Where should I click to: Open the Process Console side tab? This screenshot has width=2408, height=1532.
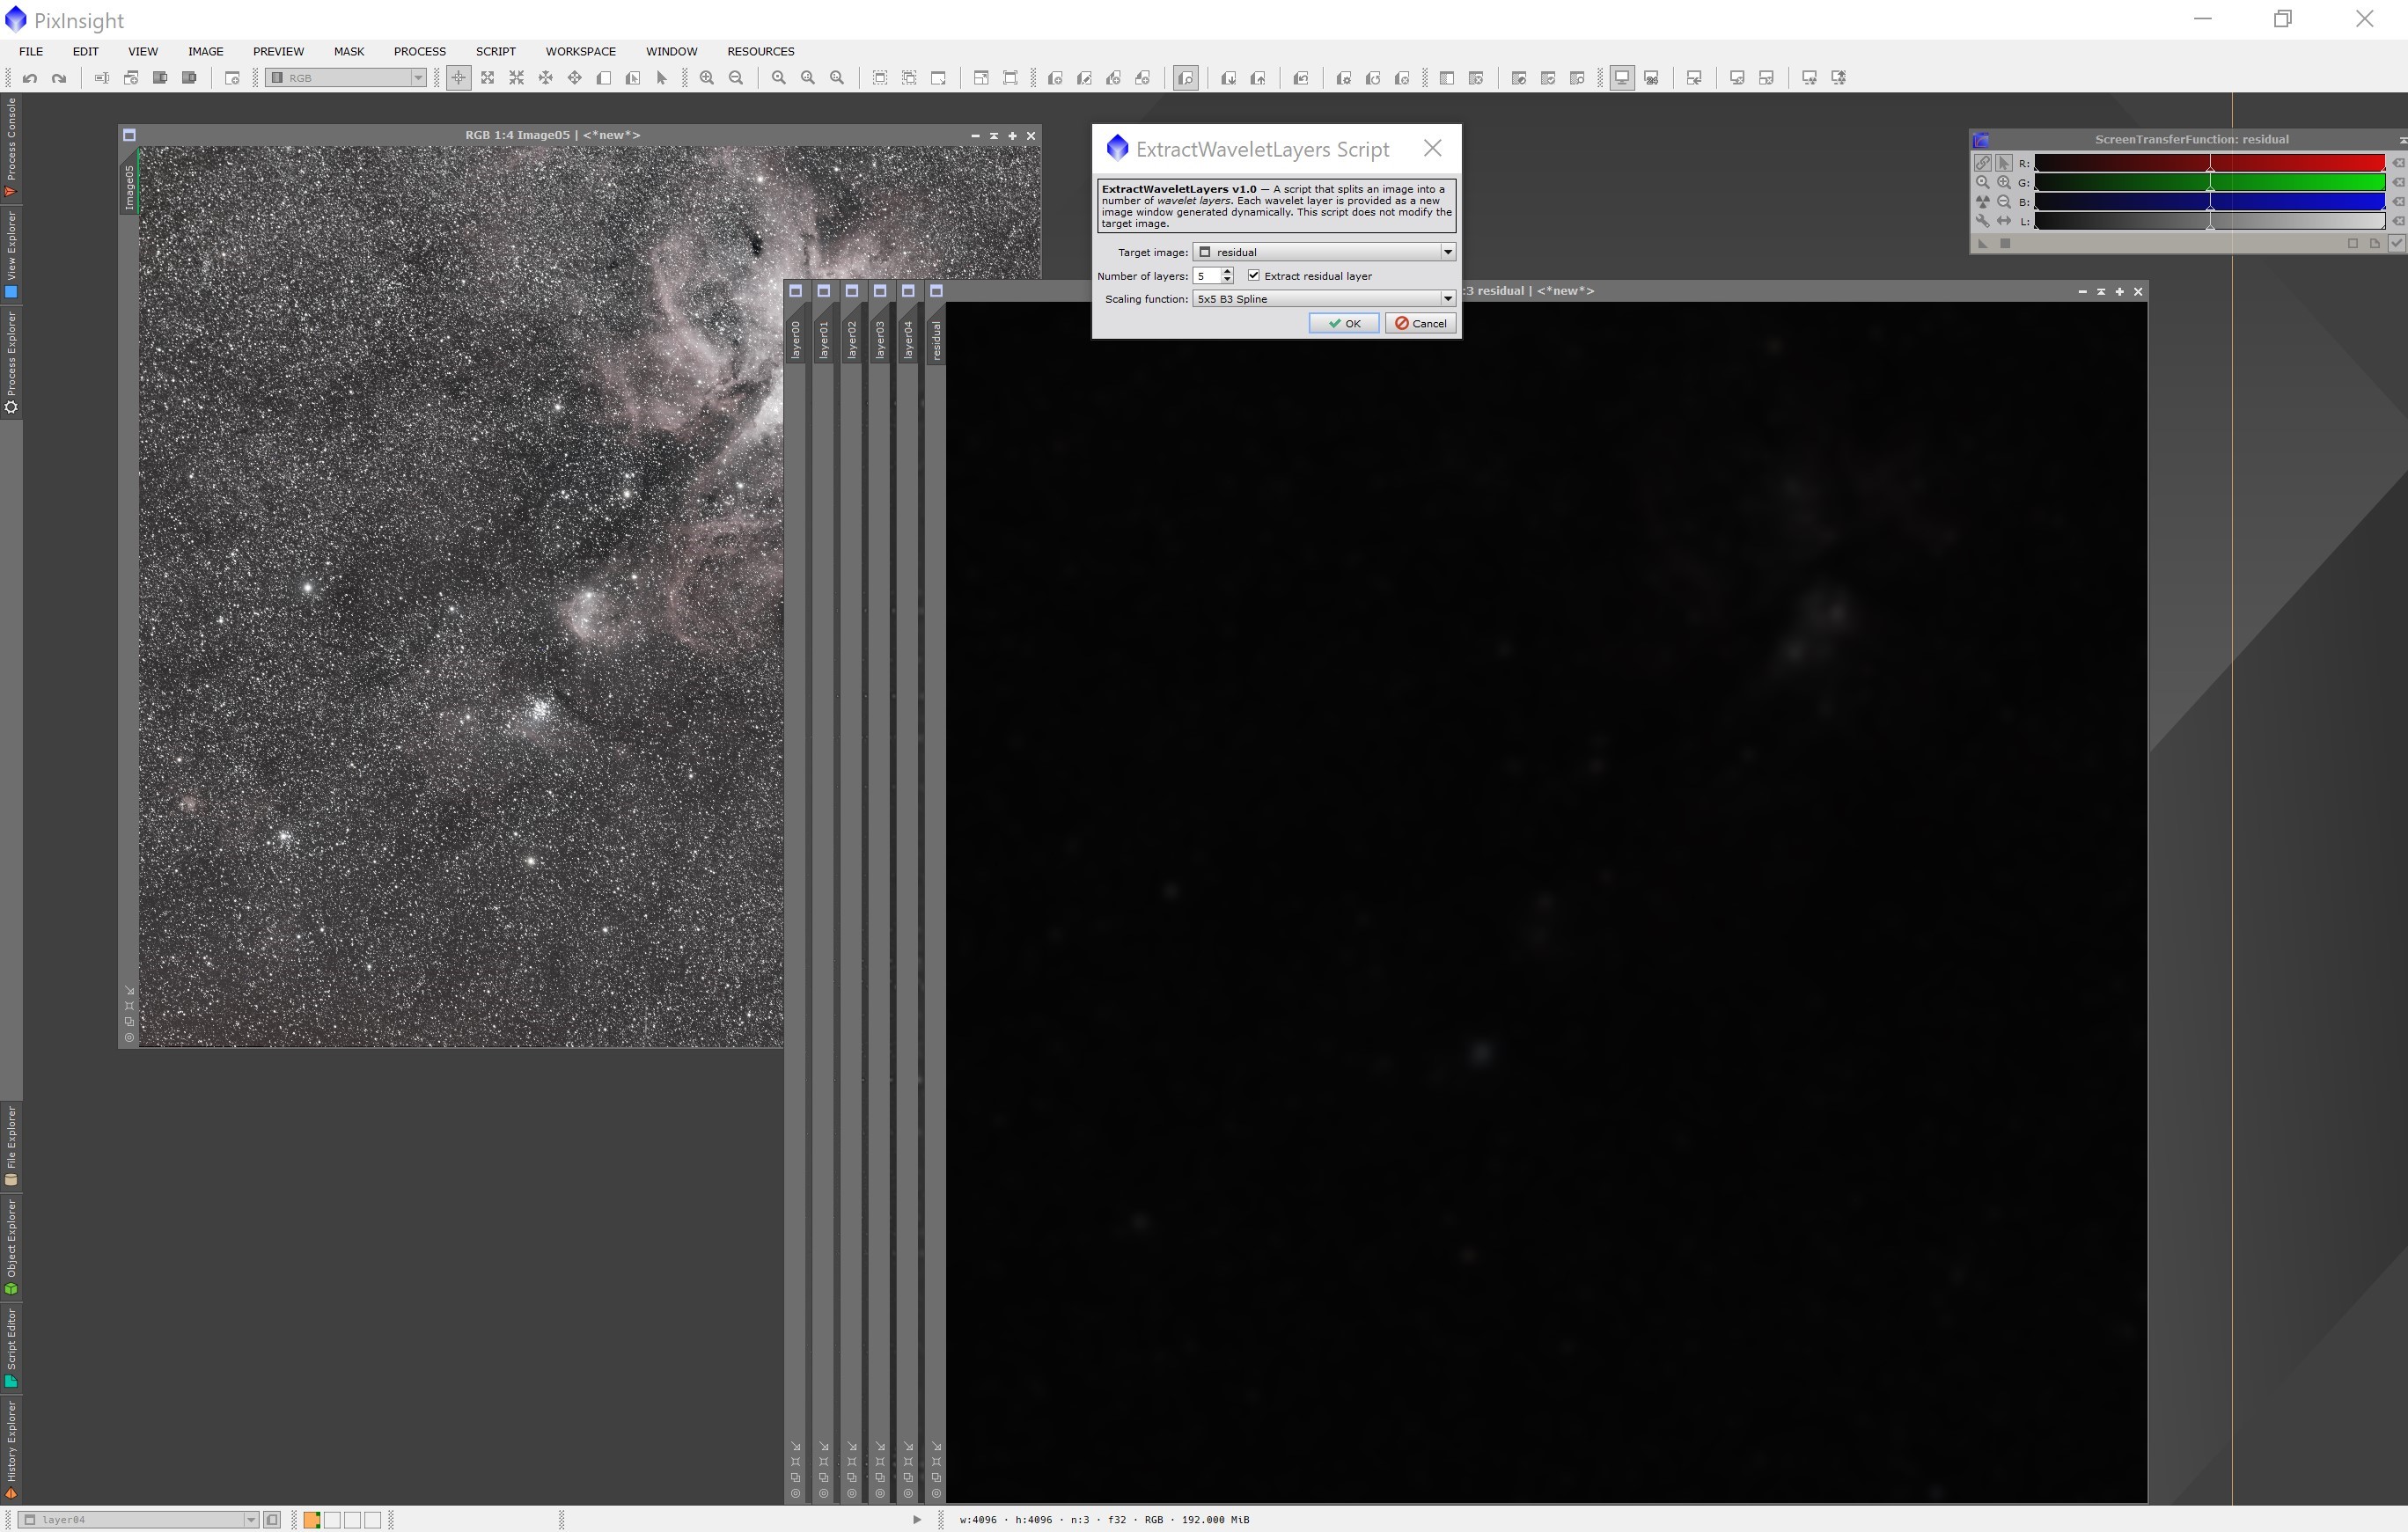coord(11,148)
